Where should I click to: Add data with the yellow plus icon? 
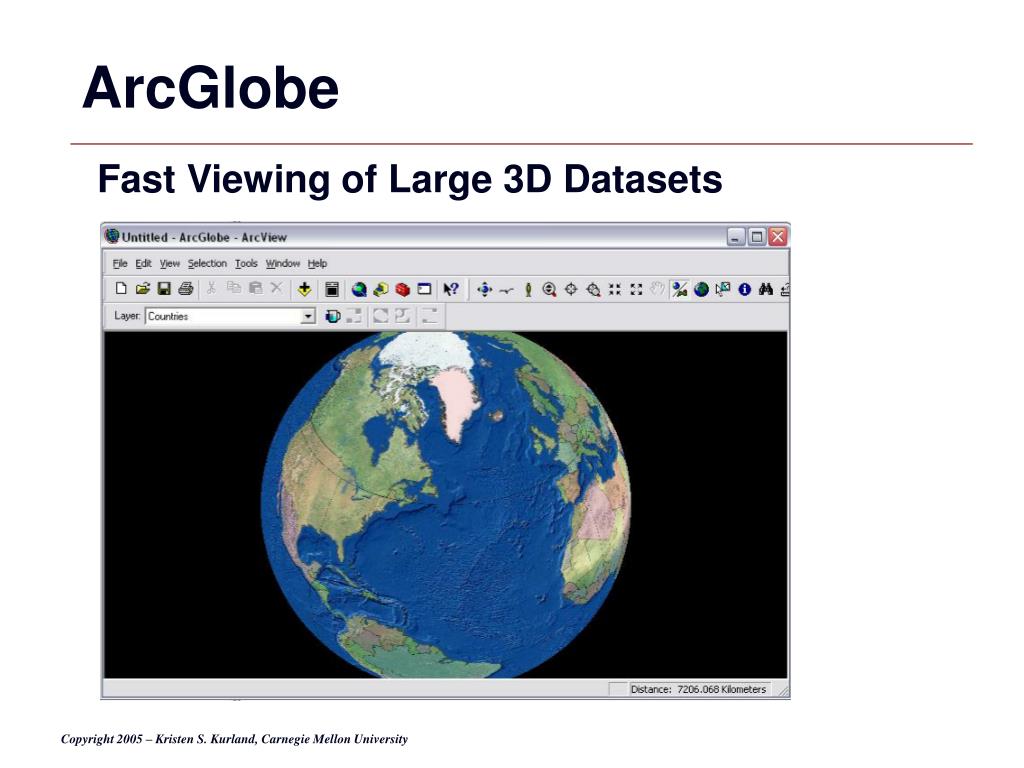point(304,289)
